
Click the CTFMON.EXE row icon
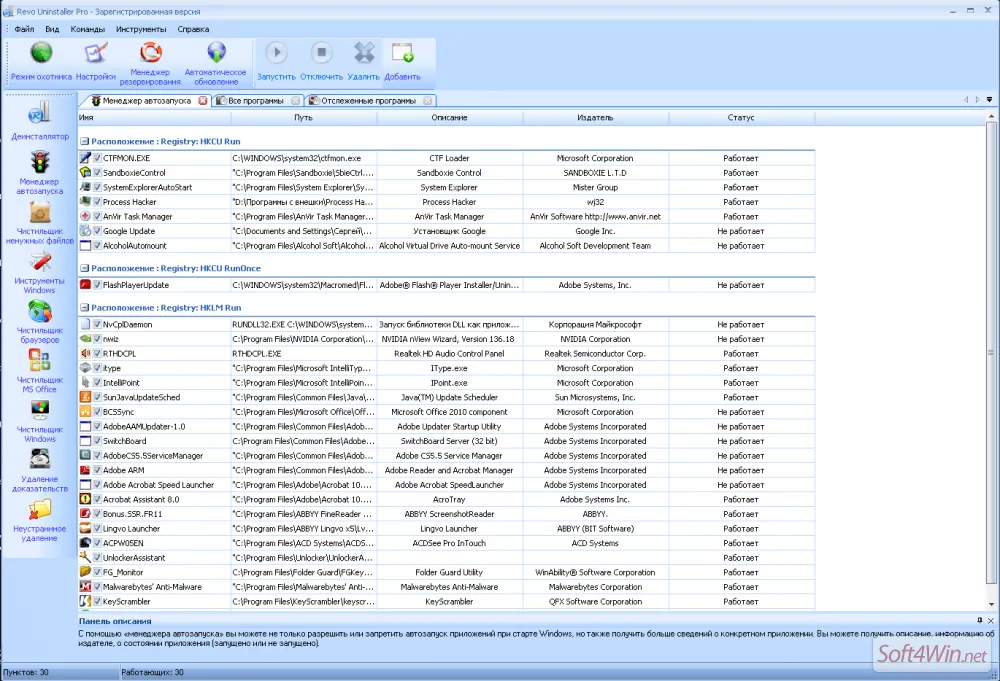(x=85, y=157)
